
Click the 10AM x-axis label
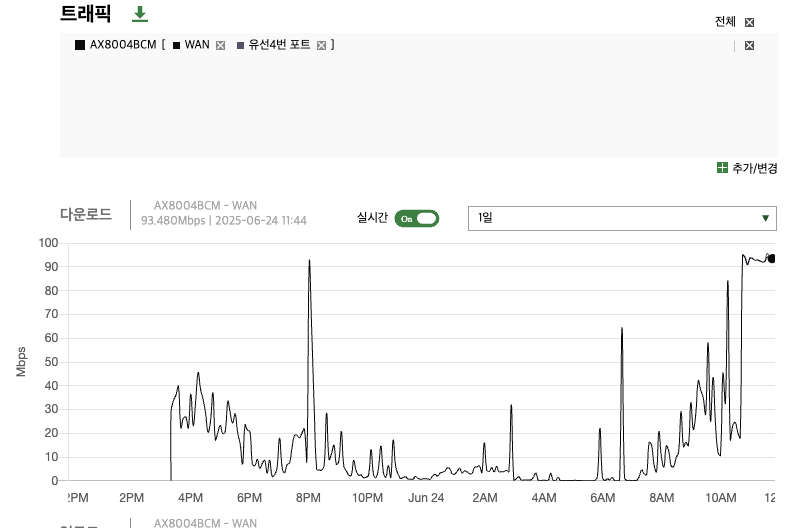(x=721, y=498)
